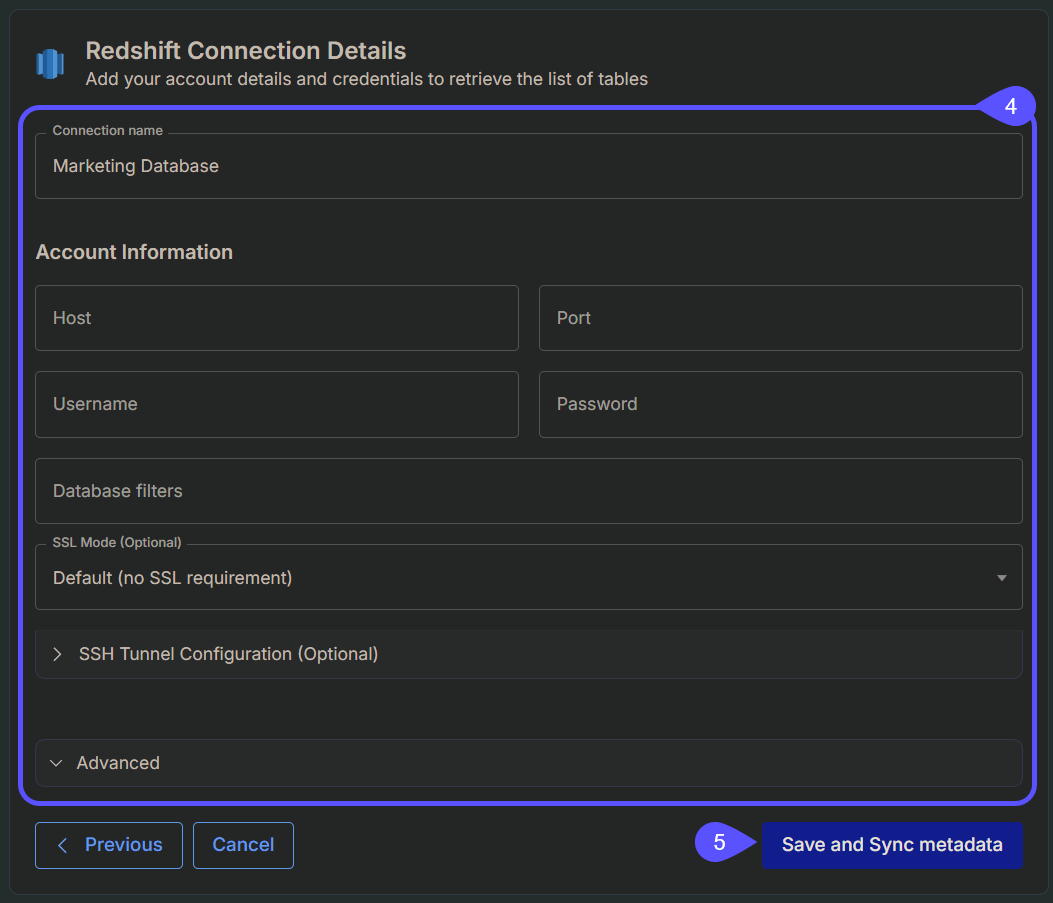Viewport: 1053px width, 903px height.
Task: Open the SSL Mode dropdown
Action: [x=529, y=577]
